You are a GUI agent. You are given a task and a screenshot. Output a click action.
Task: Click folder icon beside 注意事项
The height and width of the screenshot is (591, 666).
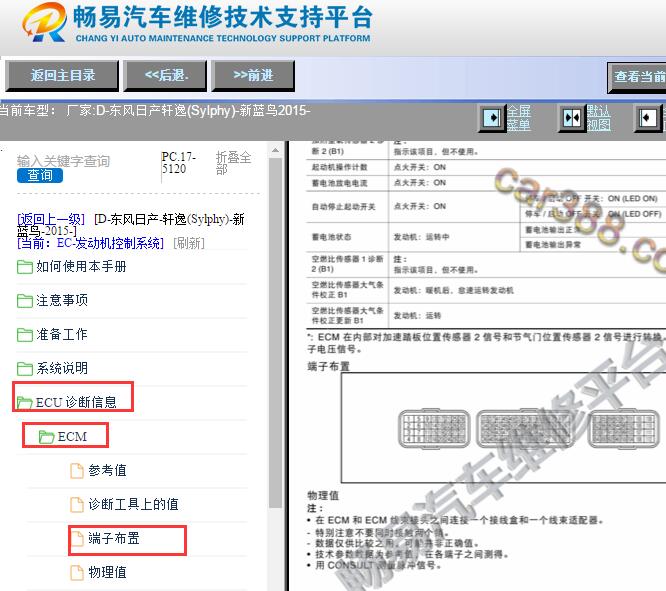[25, 301]
